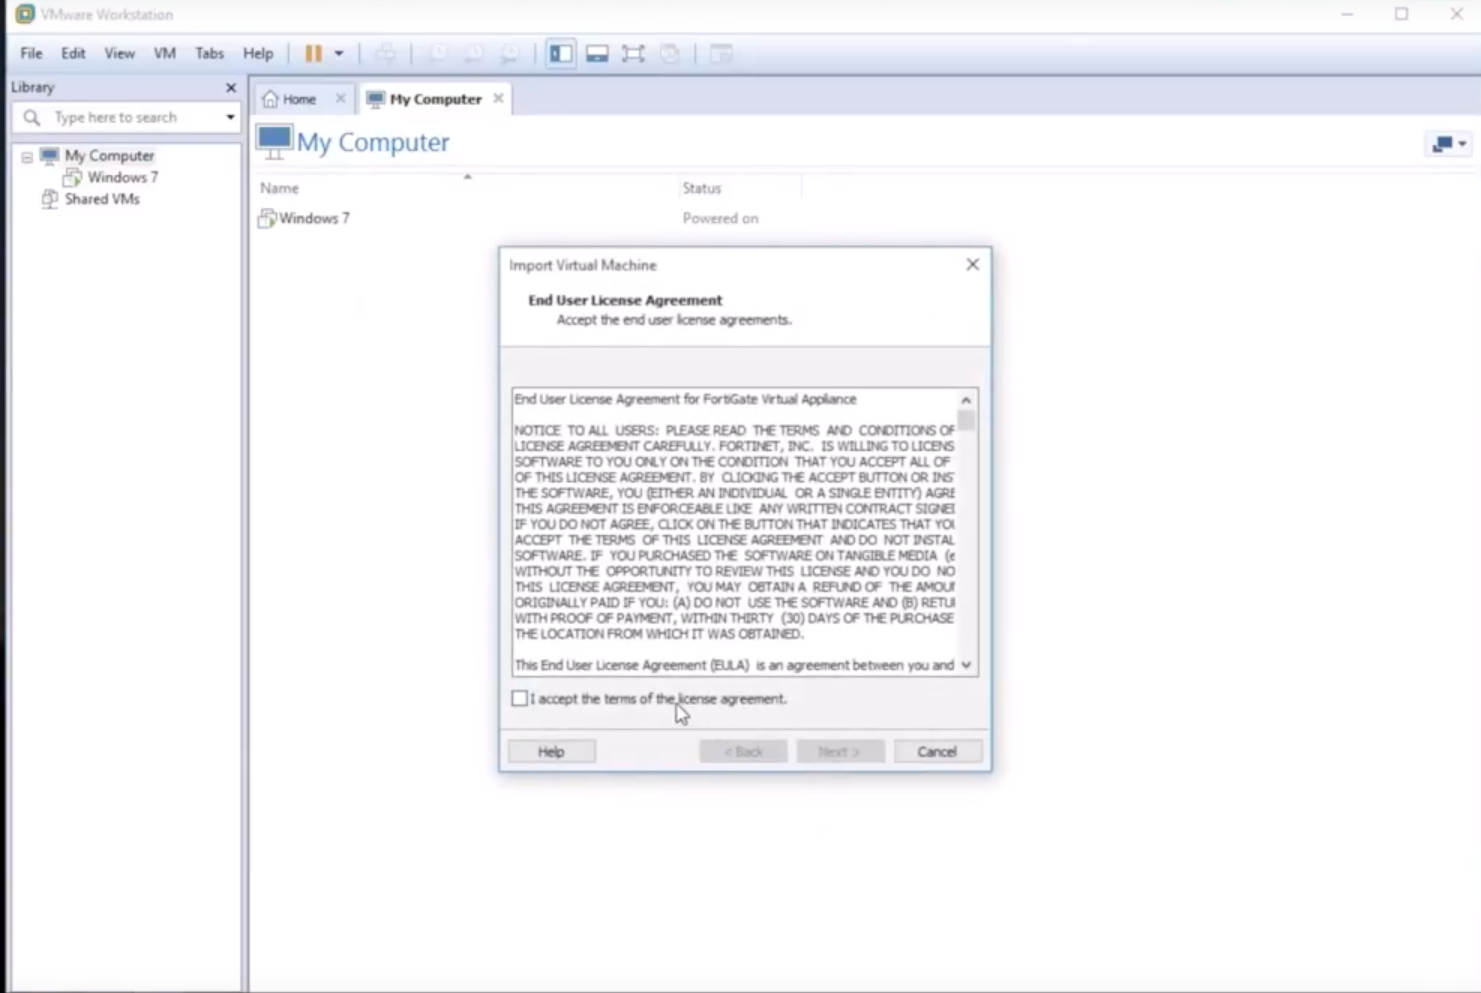Click the large My Computer header icon

[274, 141]
